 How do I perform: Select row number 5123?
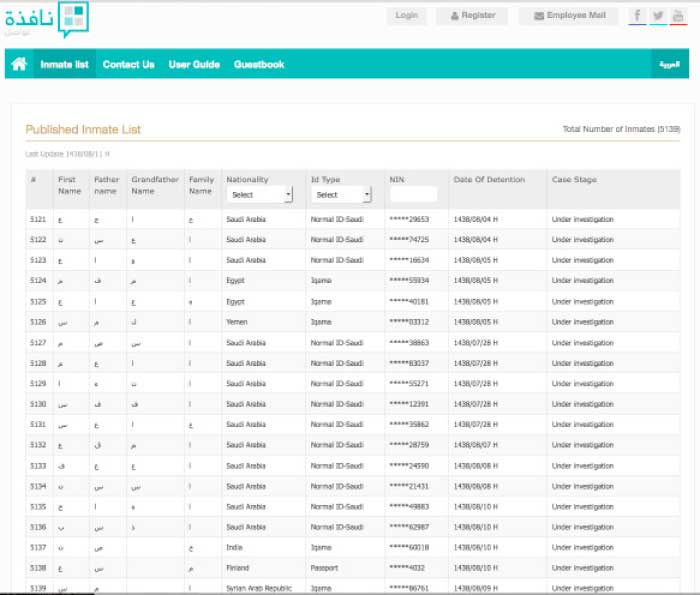(38, 260)
